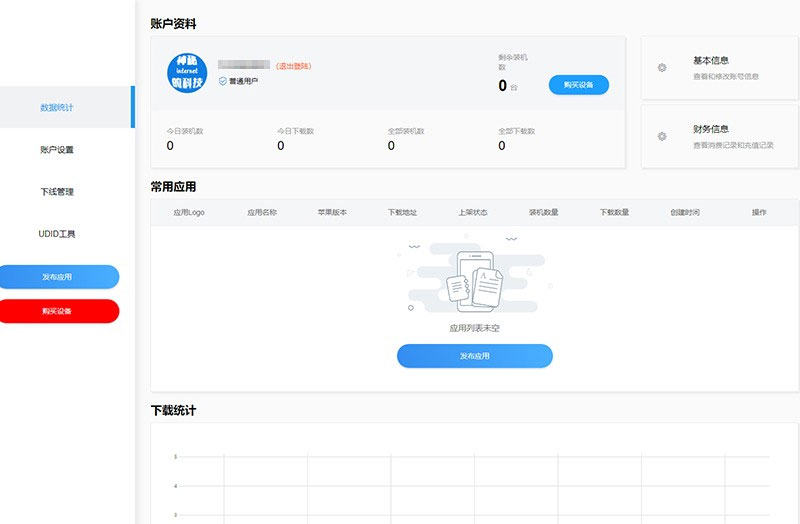
Task: Click the 应用列表未空 empty message
Action: coord(474,328)
